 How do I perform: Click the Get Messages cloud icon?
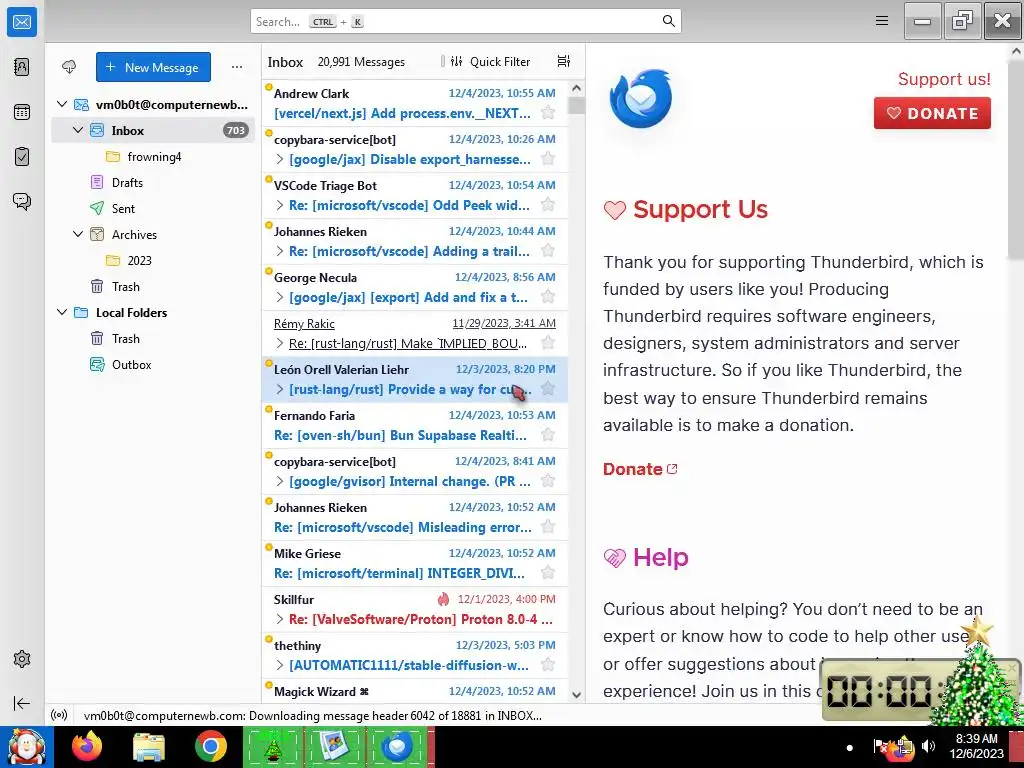[69, 67]
